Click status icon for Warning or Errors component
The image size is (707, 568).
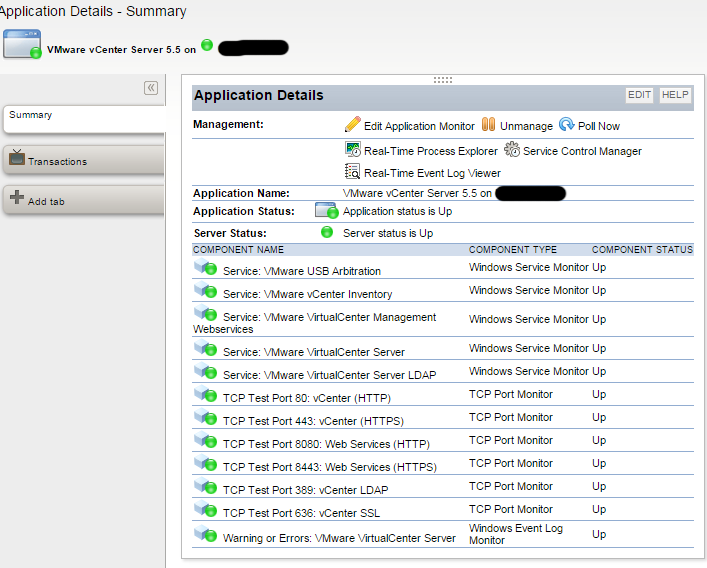click(205, 534)
